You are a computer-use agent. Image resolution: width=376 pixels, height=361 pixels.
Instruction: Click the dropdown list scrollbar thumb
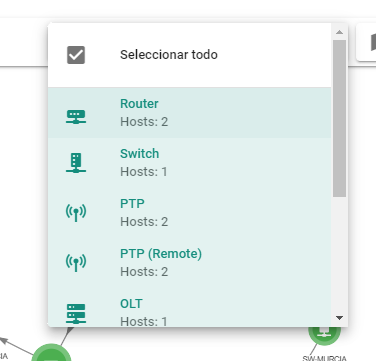point(339,118)
